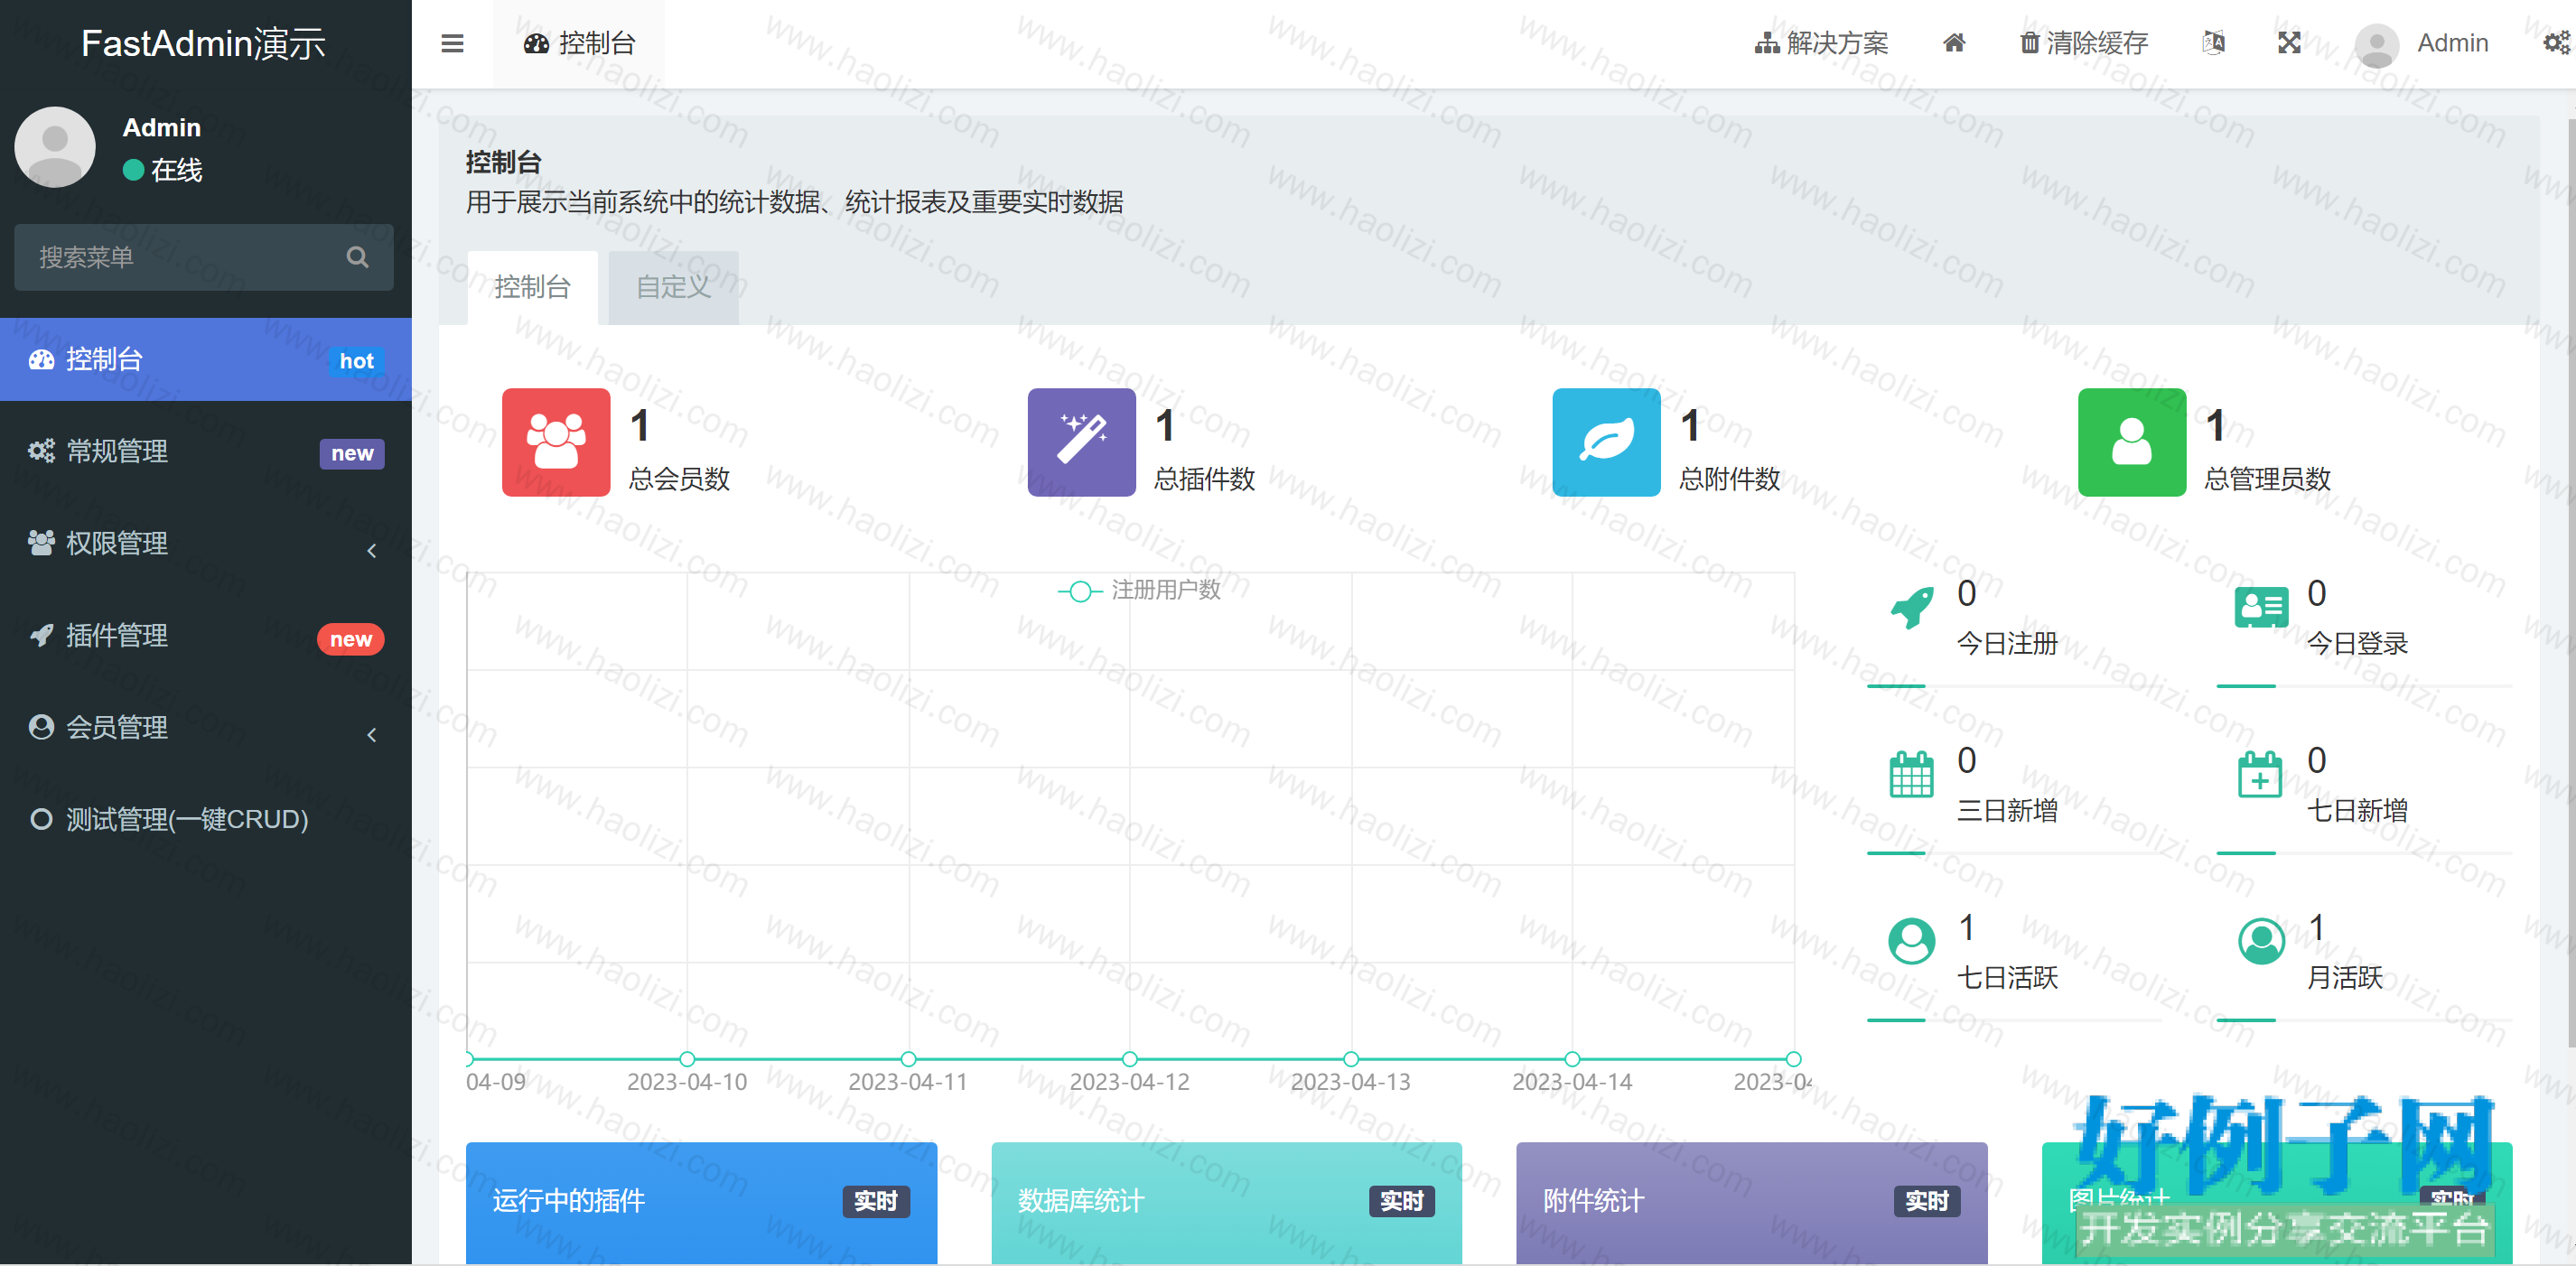The width and height of the screenshot is (2576, 1266).
Task: Click the 2023-04-12 data point on chart
Action: click(x=1130, y=1059)
